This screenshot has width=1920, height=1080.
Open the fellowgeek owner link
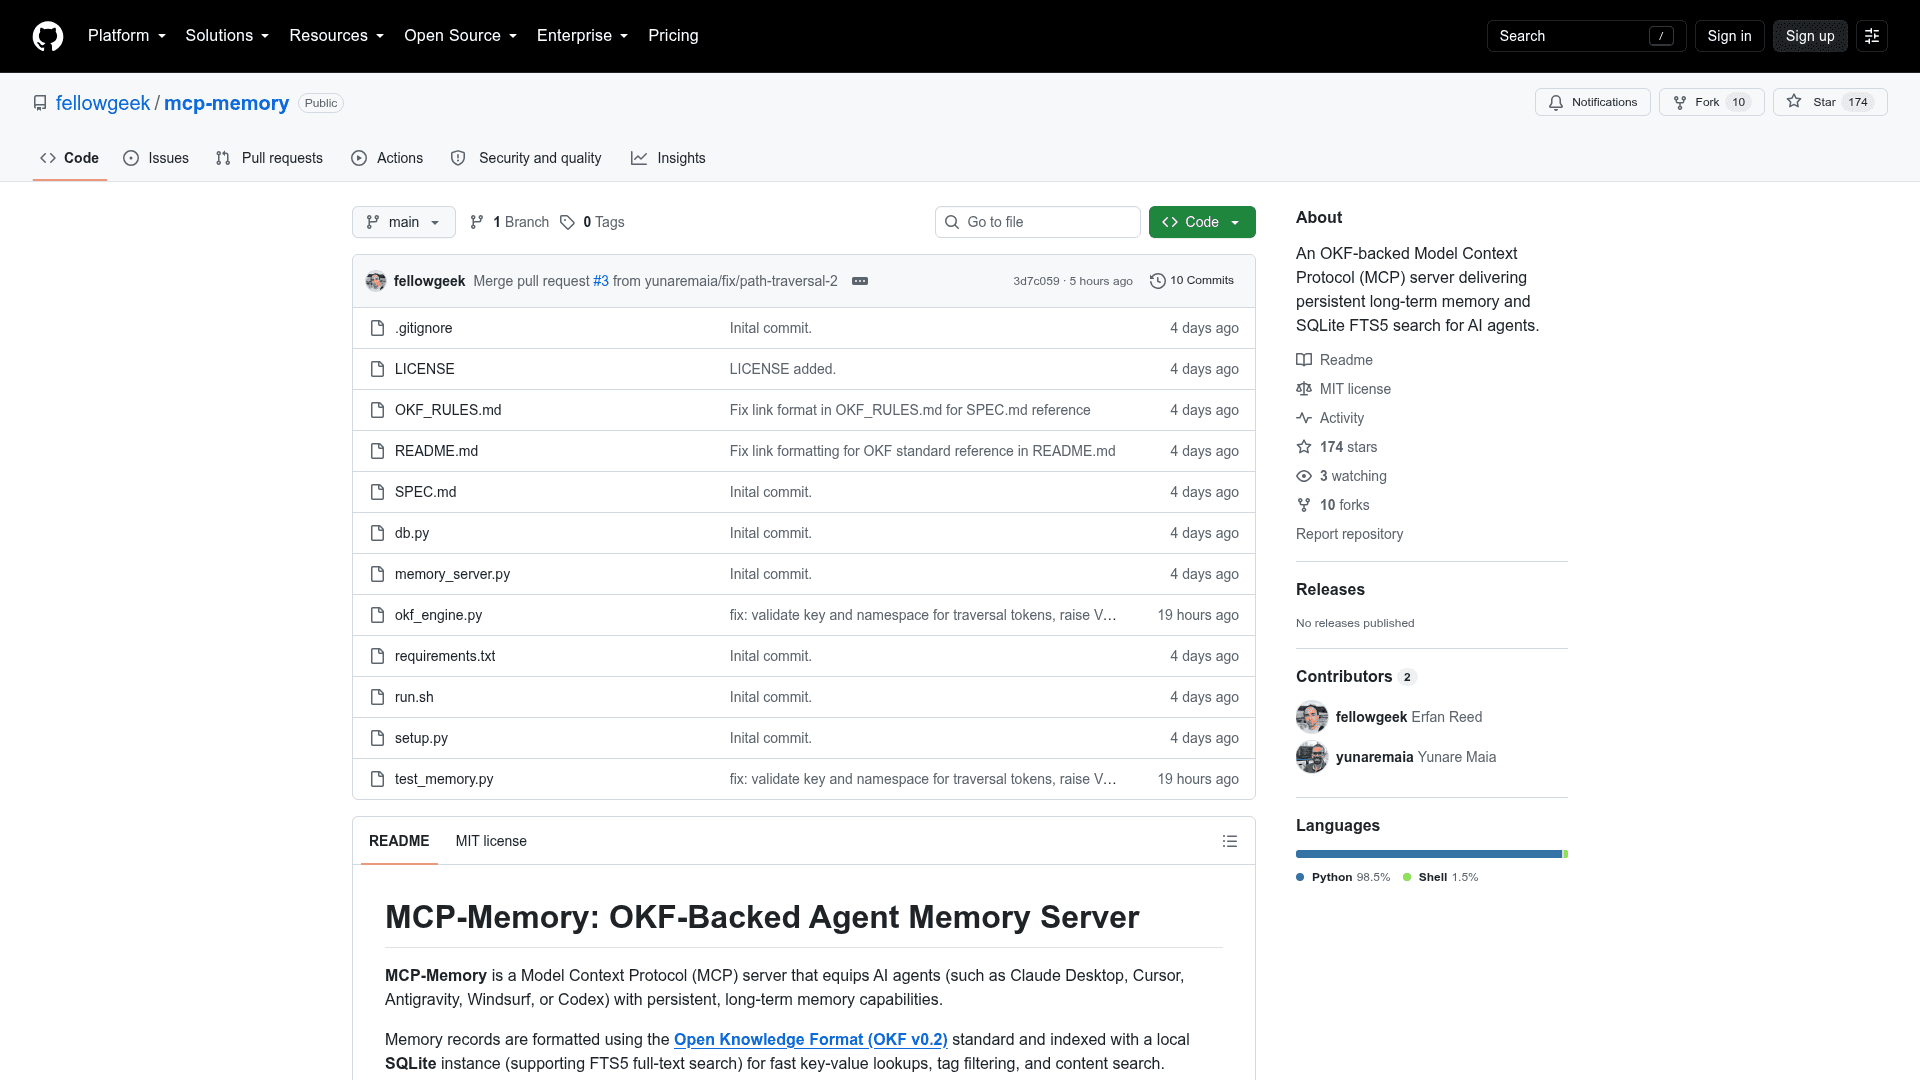click(103, 103)
